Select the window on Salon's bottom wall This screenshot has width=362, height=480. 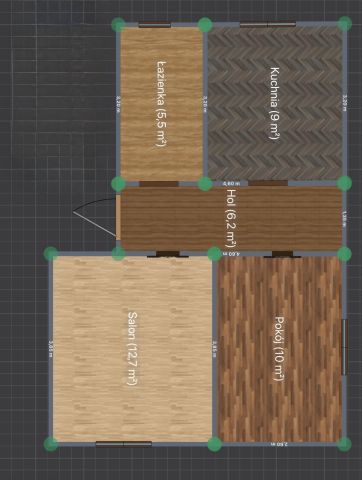[x=124, y=444]
